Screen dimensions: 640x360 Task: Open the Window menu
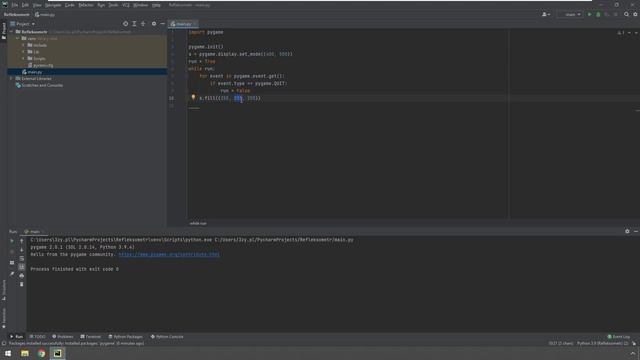point(141,5)
